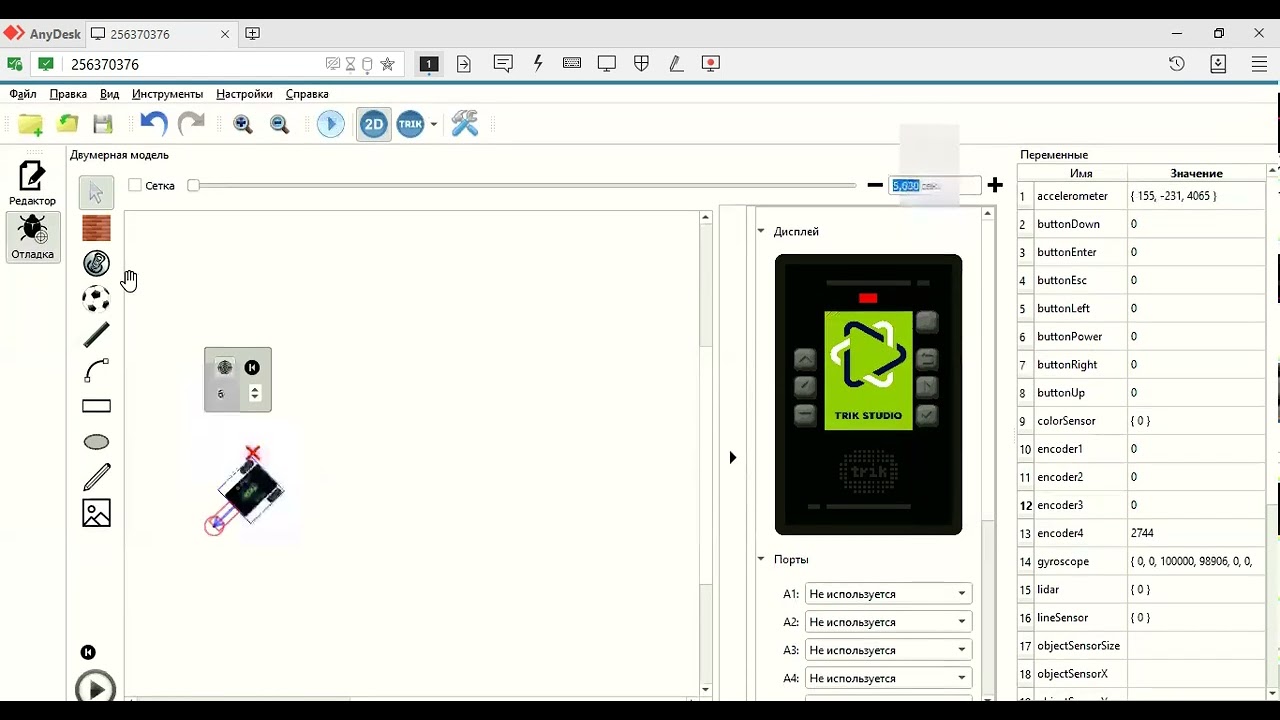Switch to the Отладка debug mode
Screen dimensions: 1280x720
32,238
